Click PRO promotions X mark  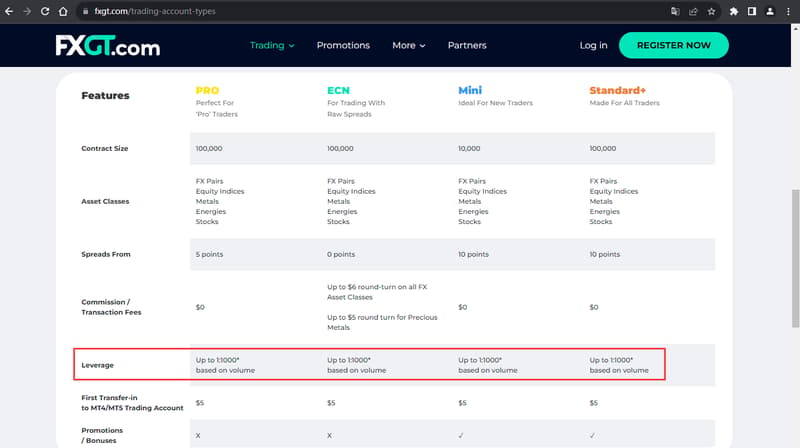[198, 435]
